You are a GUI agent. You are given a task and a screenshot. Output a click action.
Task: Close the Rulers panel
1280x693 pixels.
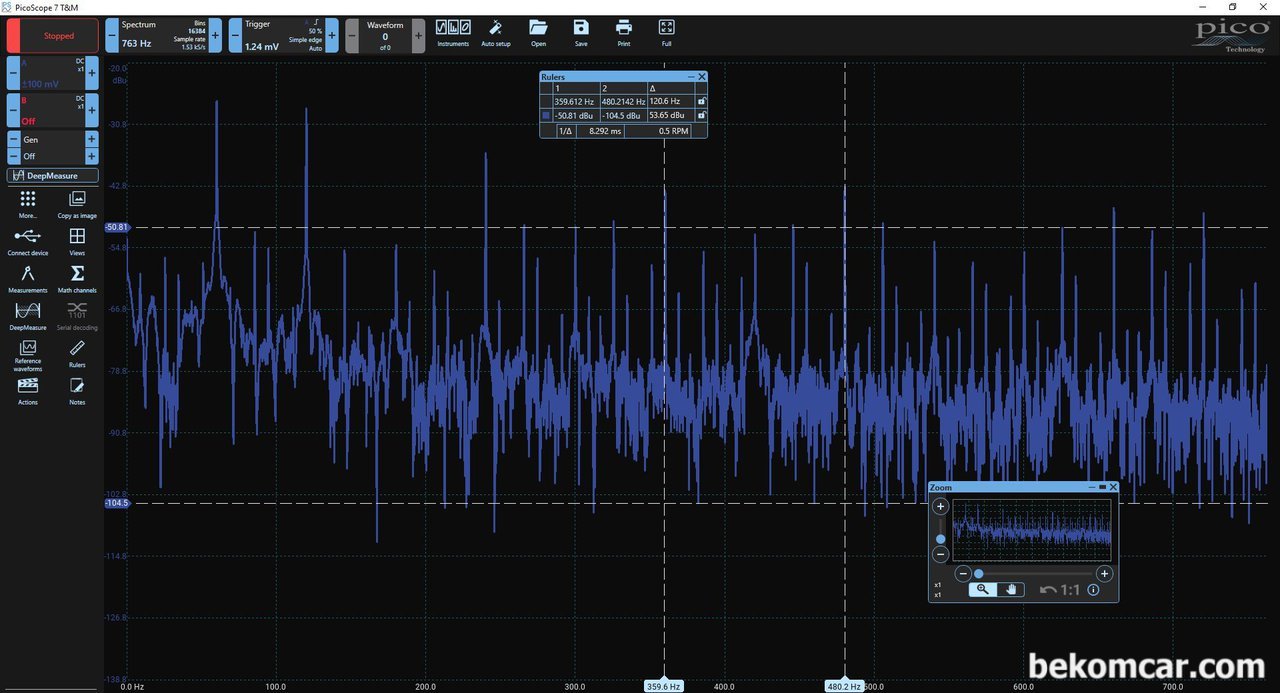pyautogui.click(x=702, y=77)
